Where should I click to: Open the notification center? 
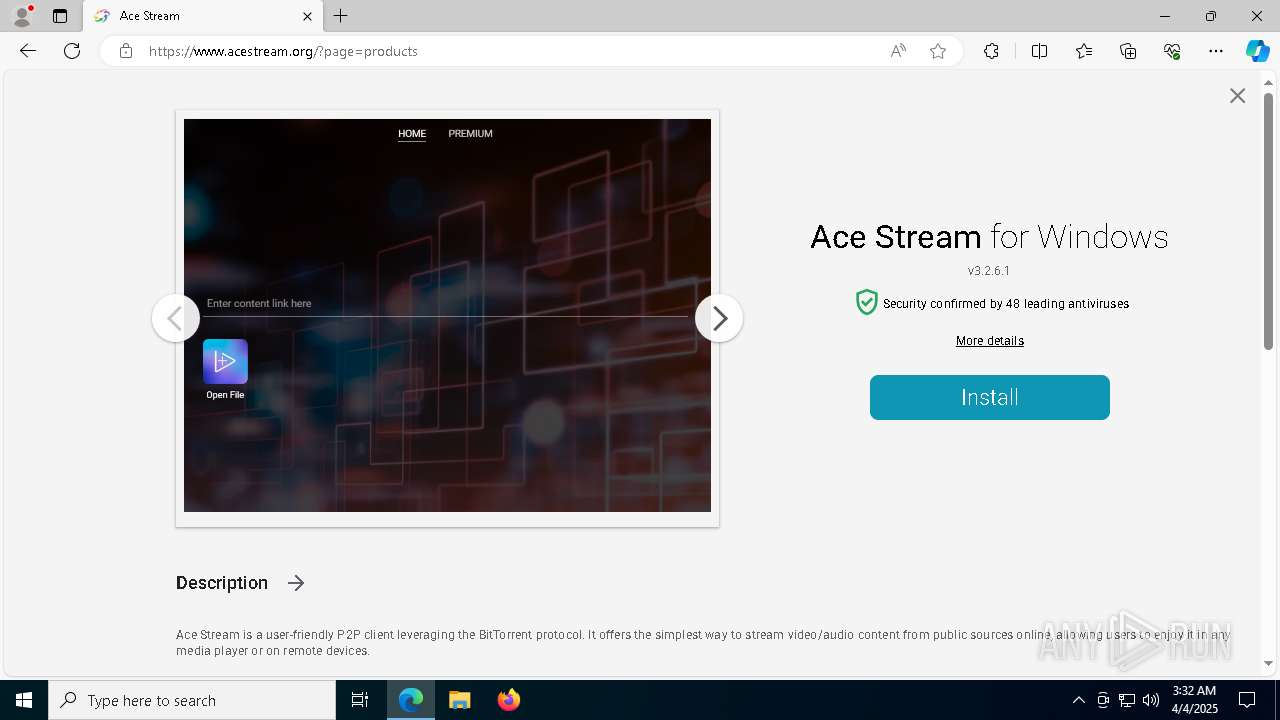(x=1247, y=700)
